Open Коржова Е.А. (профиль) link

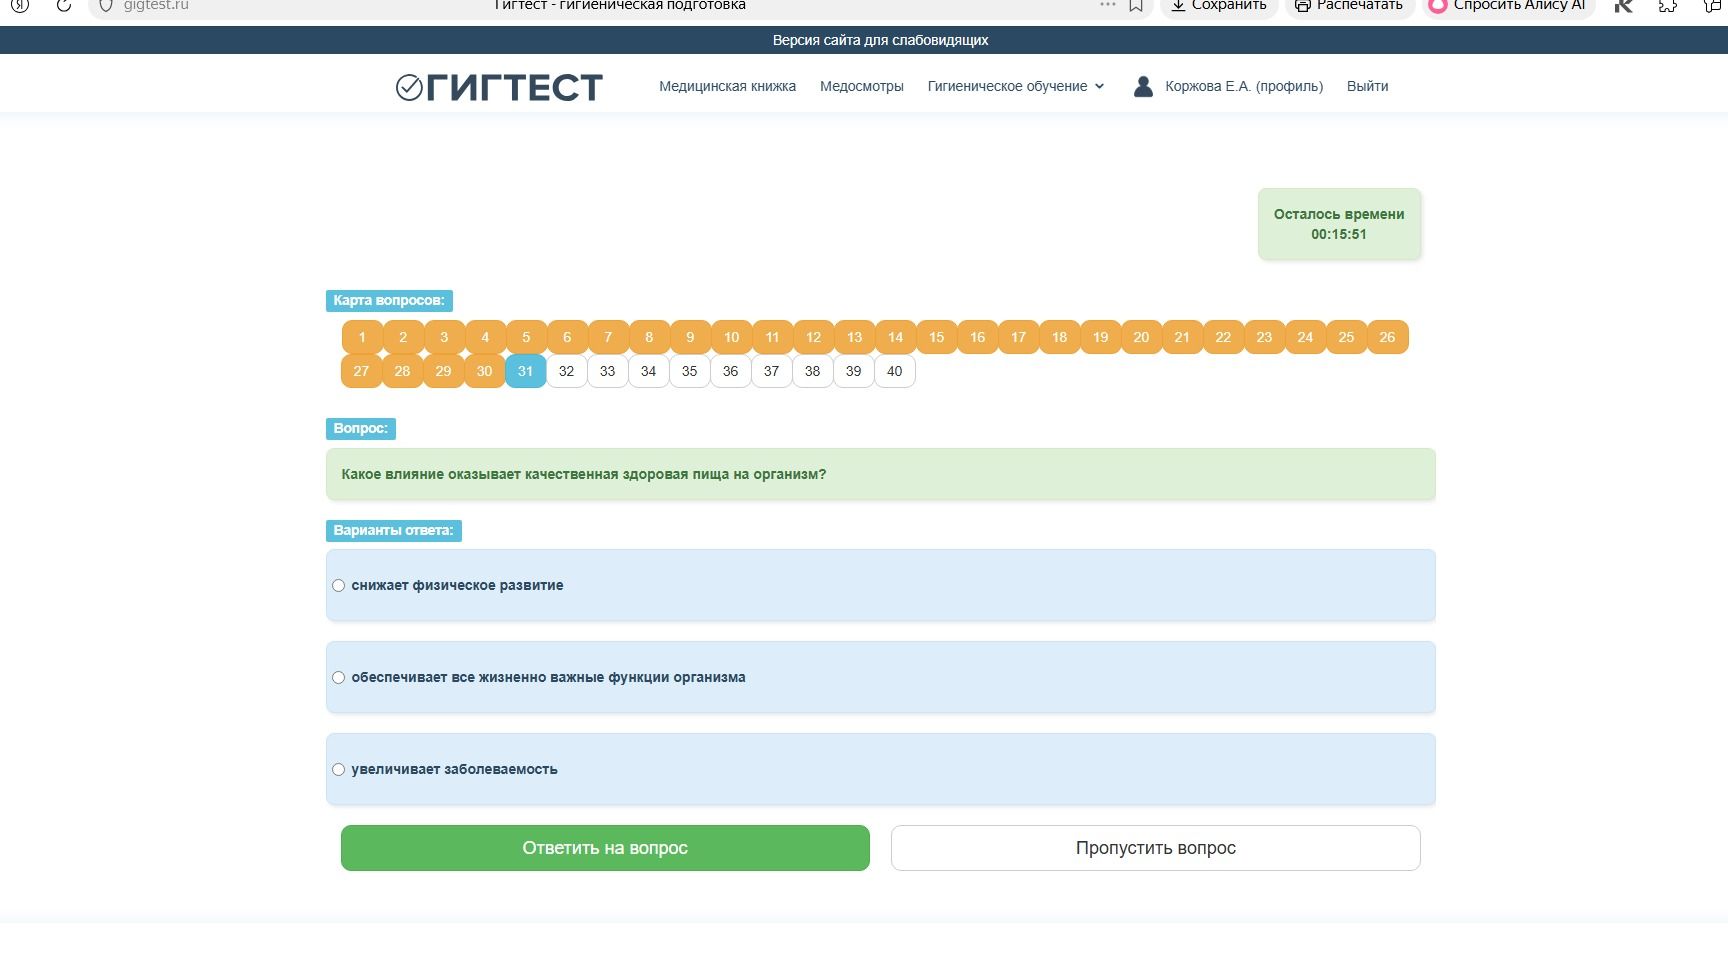1244,86
